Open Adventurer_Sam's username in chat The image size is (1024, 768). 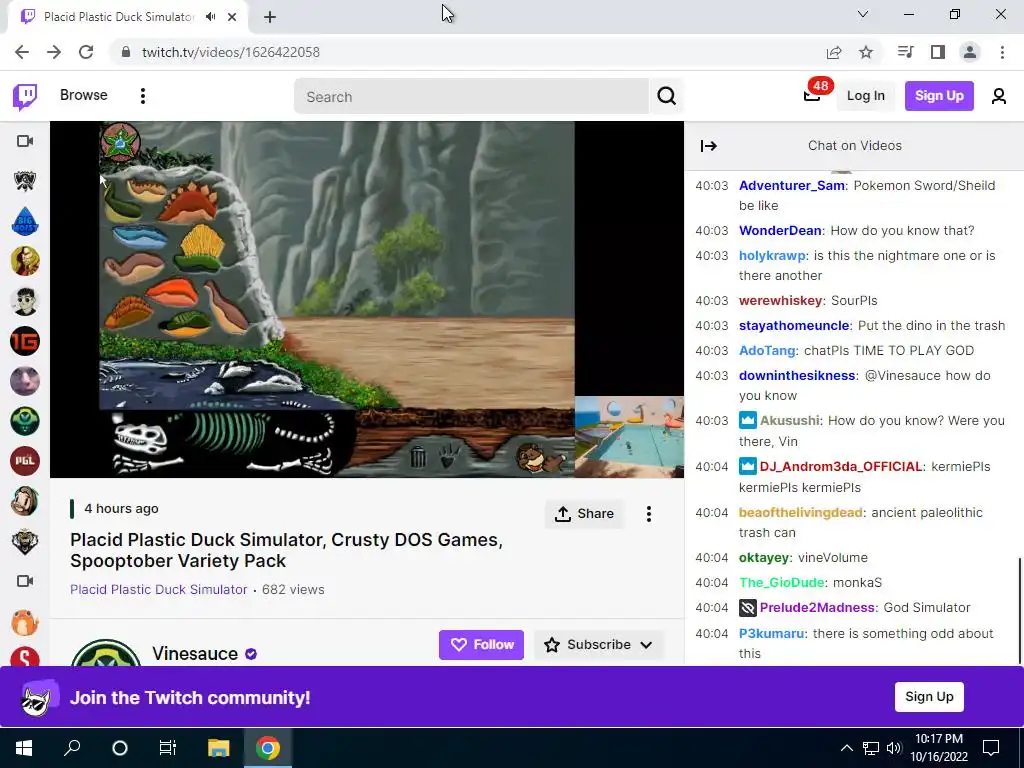coord(792,185)
